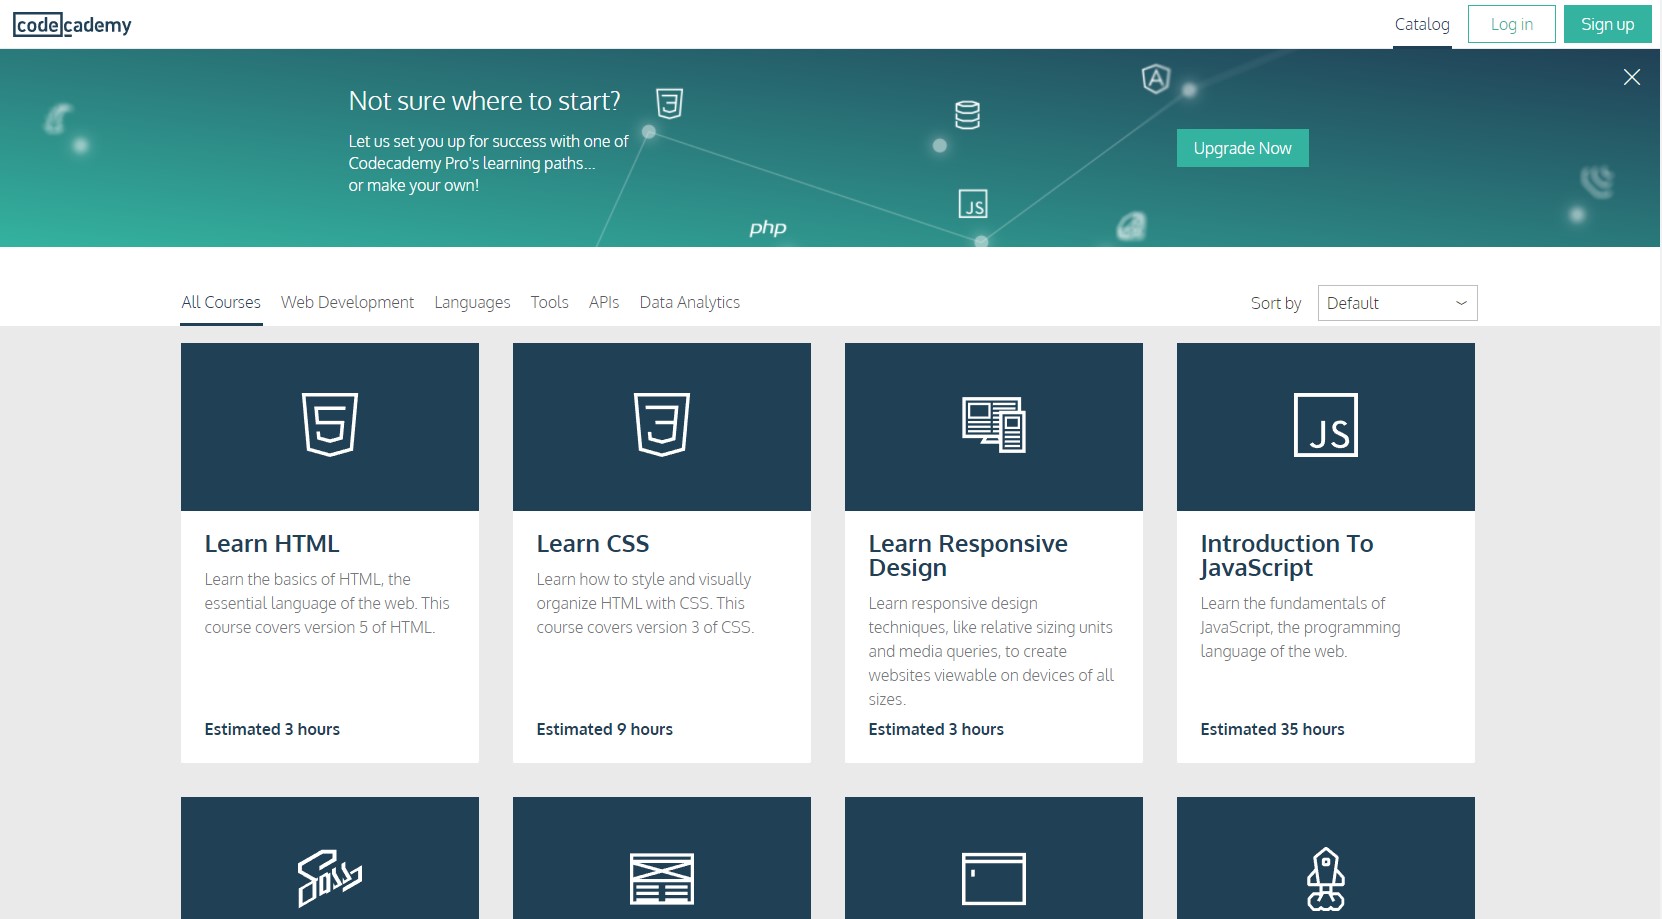
Task: Click the Upgrade Now button
Action: point(1242,148)
